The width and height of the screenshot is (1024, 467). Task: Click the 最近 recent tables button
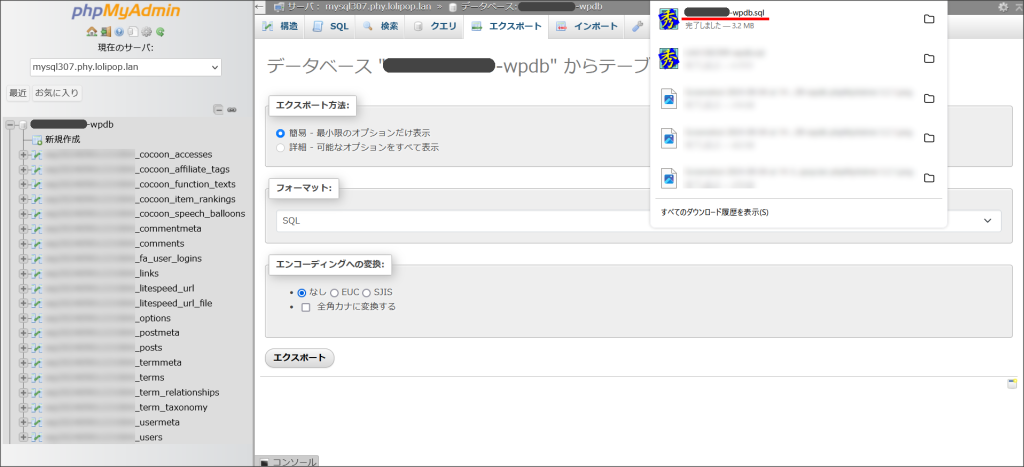(18, 93)
